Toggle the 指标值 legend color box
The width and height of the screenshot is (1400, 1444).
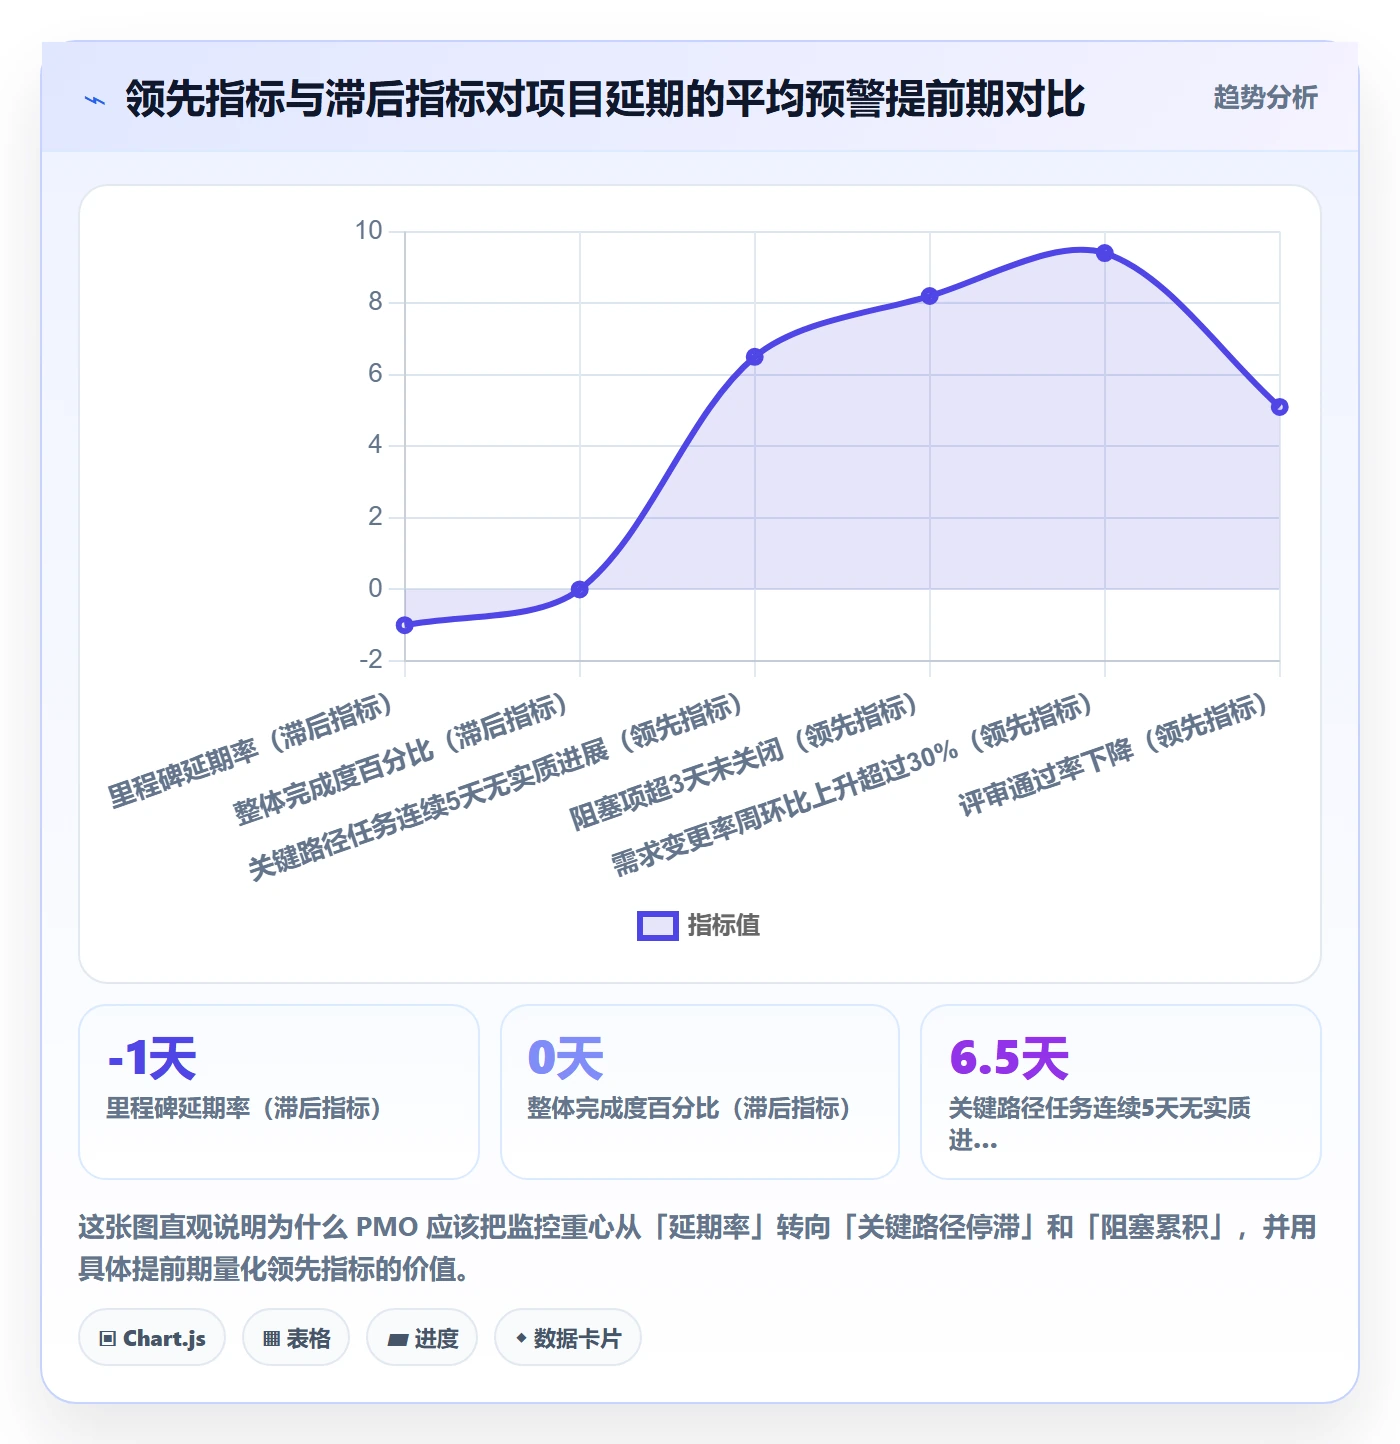click(x=657, y=926)
